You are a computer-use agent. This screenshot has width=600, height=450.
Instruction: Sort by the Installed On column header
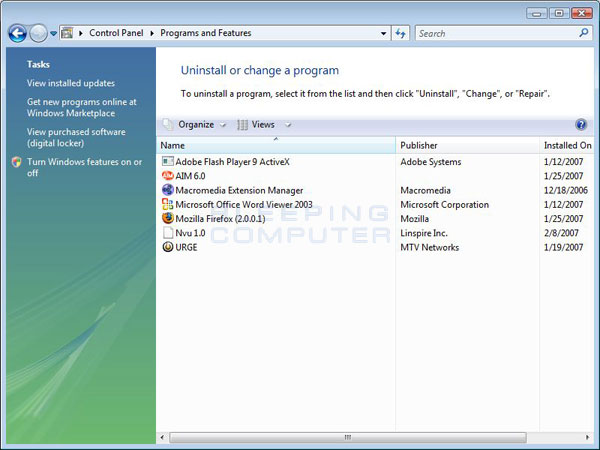(567, 145)
